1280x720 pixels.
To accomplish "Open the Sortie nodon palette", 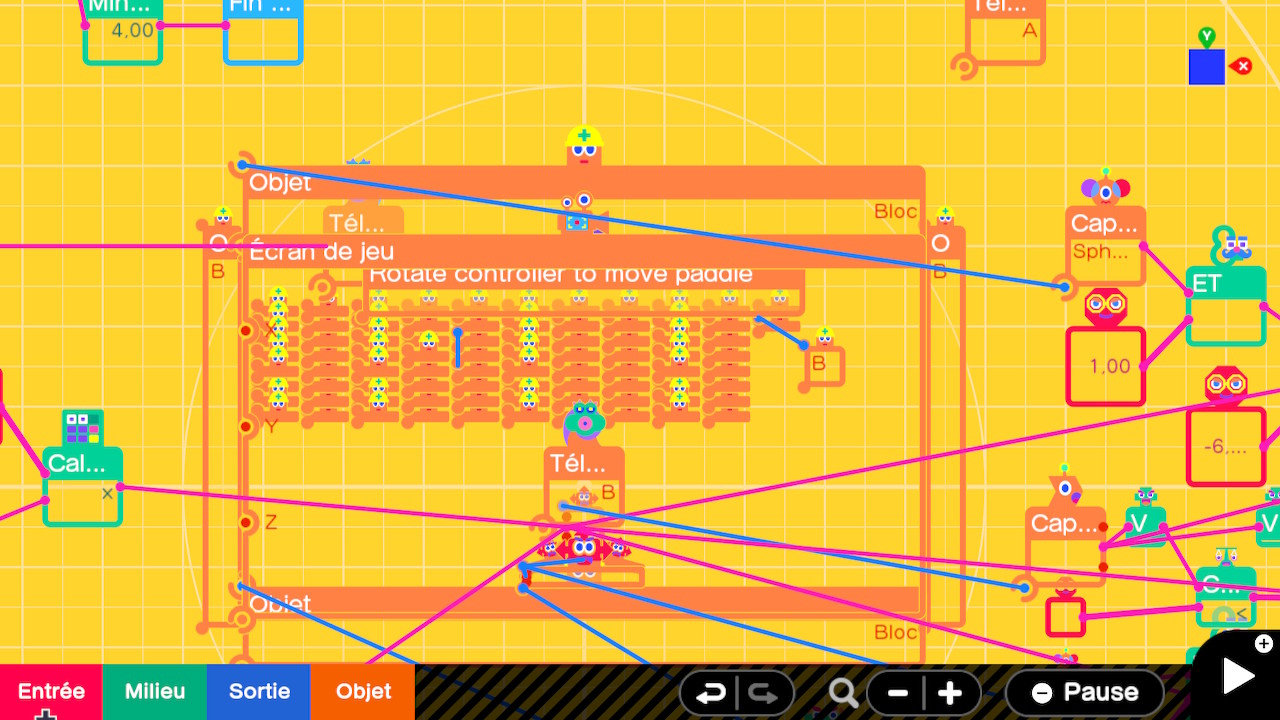I will point(259,692).
